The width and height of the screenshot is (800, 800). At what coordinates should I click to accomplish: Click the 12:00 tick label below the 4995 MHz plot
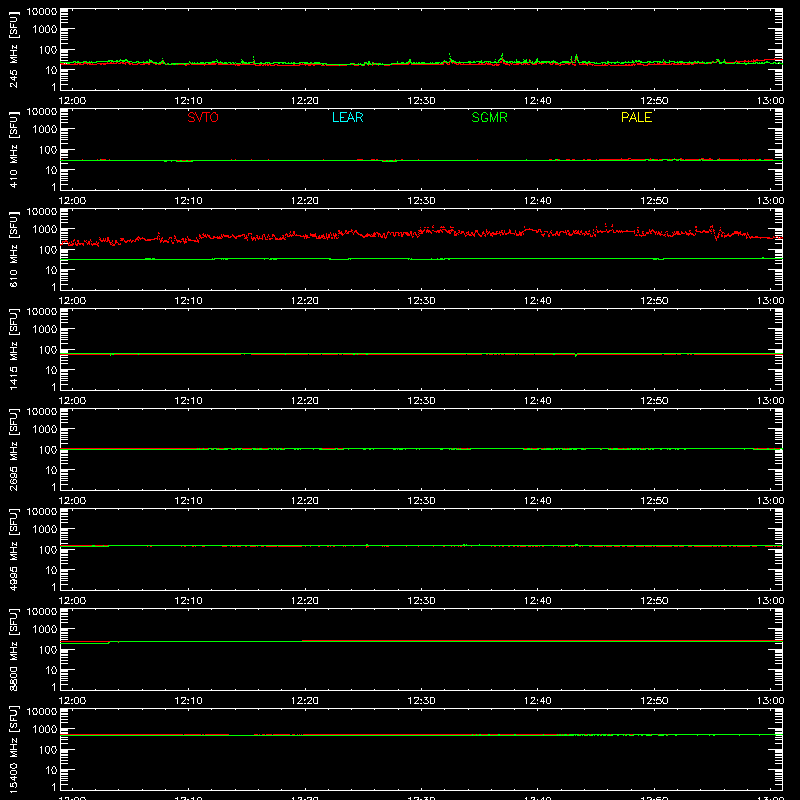click(x=72, y=601)
